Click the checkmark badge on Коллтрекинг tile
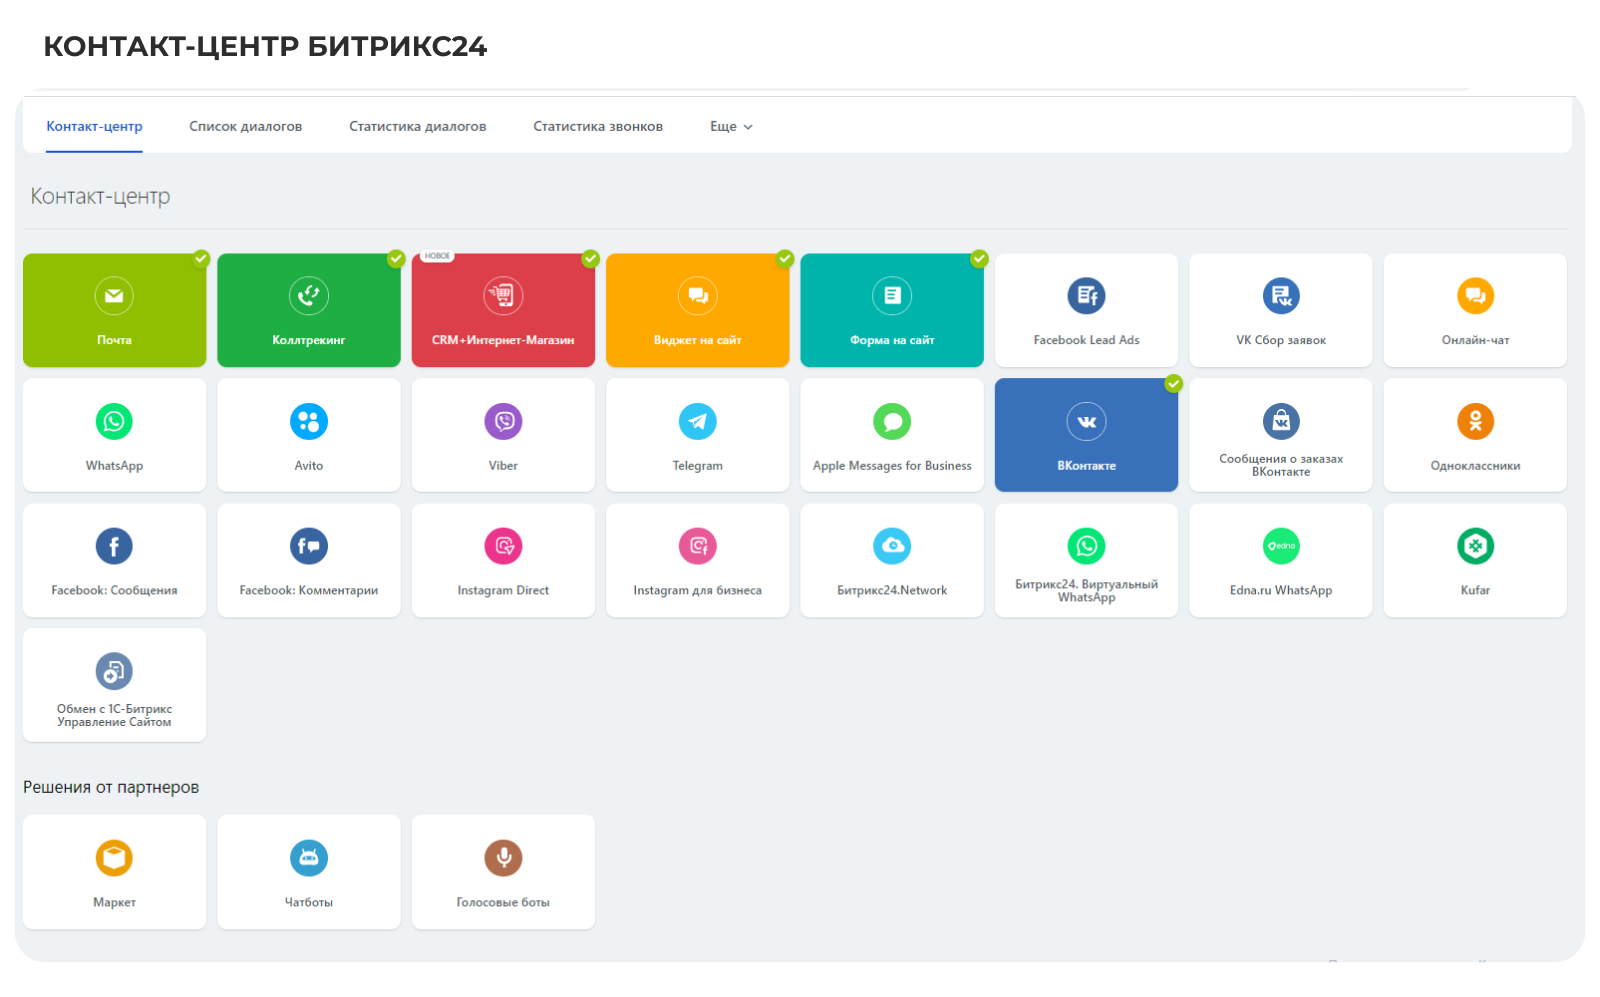Image resolution: width=1600 pixels, height=997 pixels. [x=396, y=259]
